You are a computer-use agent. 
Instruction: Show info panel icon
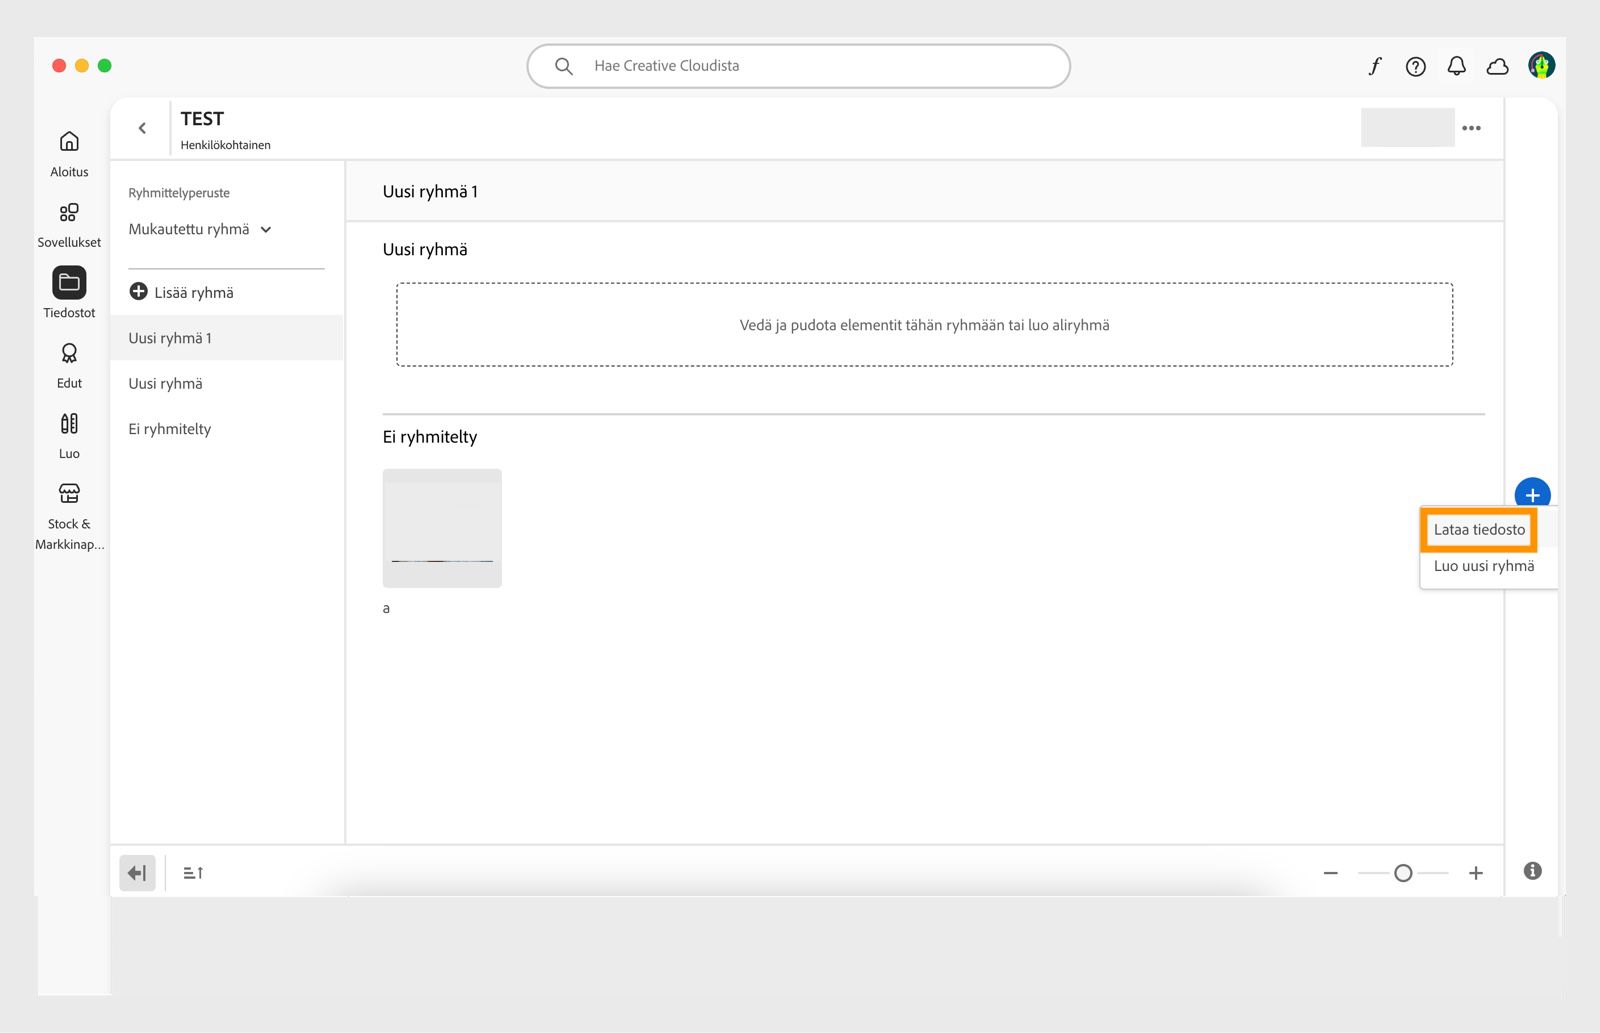(1532, 871)
